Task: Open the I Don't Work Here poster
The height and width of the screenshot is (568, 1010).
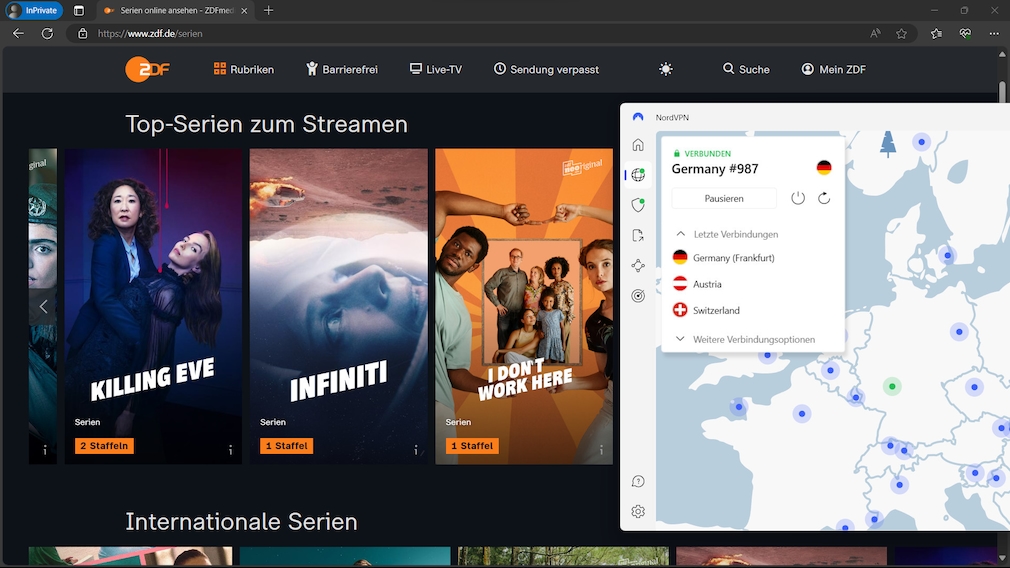Action: 524,307
